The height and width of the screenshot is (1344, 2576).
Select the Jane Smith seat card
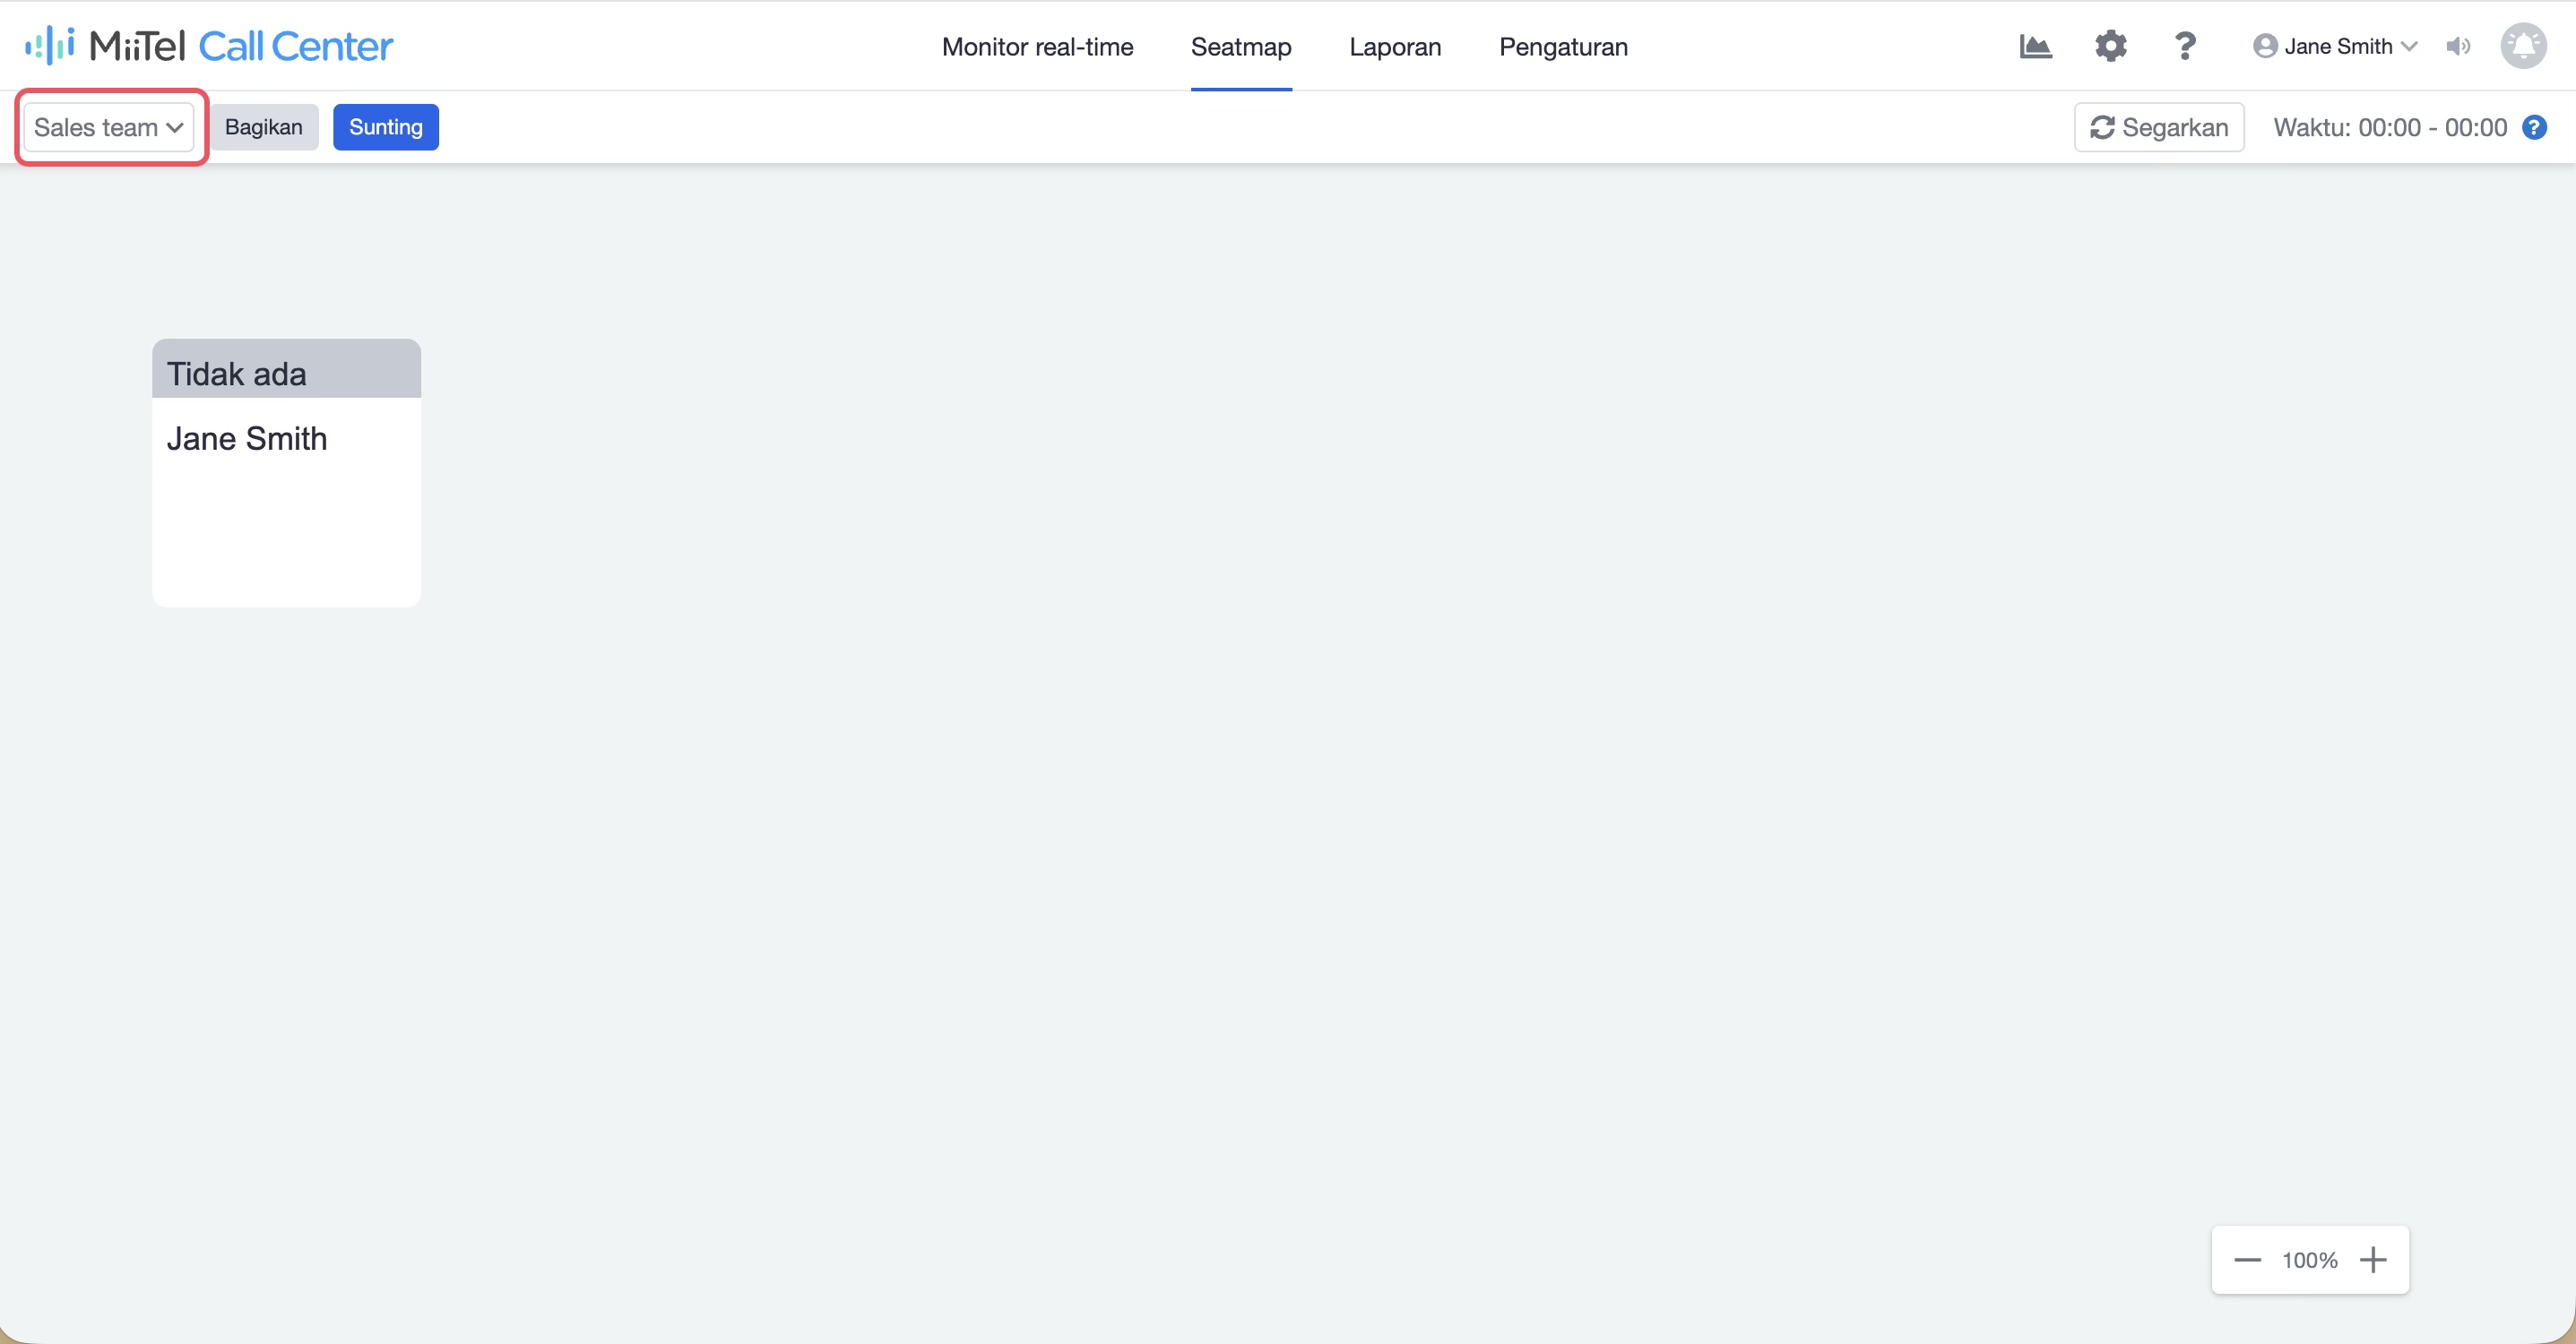[x=286, y=473]
